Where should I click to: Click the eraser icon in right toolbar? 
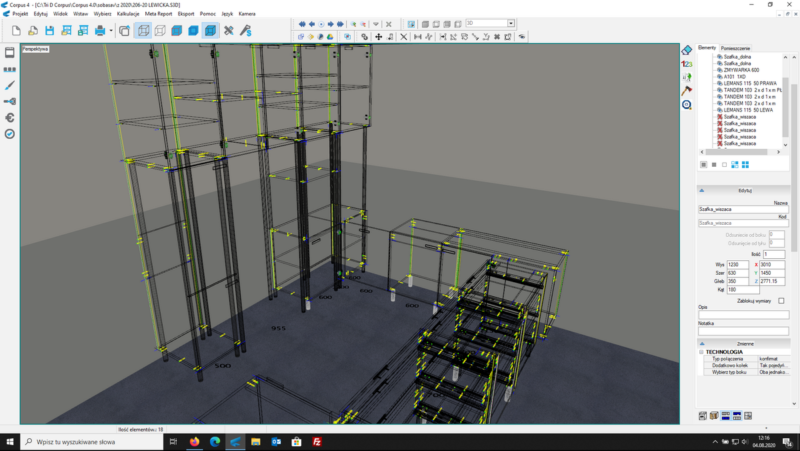(687, 49)
